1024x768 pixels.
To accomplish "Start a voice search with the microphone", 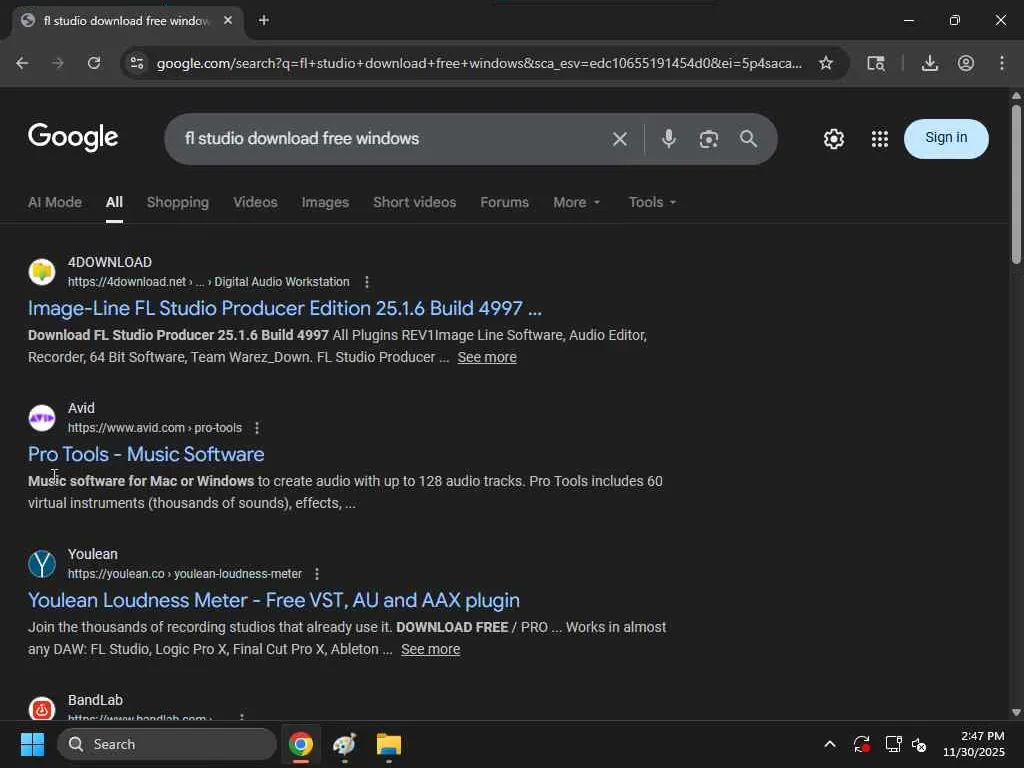I will 668,138.
